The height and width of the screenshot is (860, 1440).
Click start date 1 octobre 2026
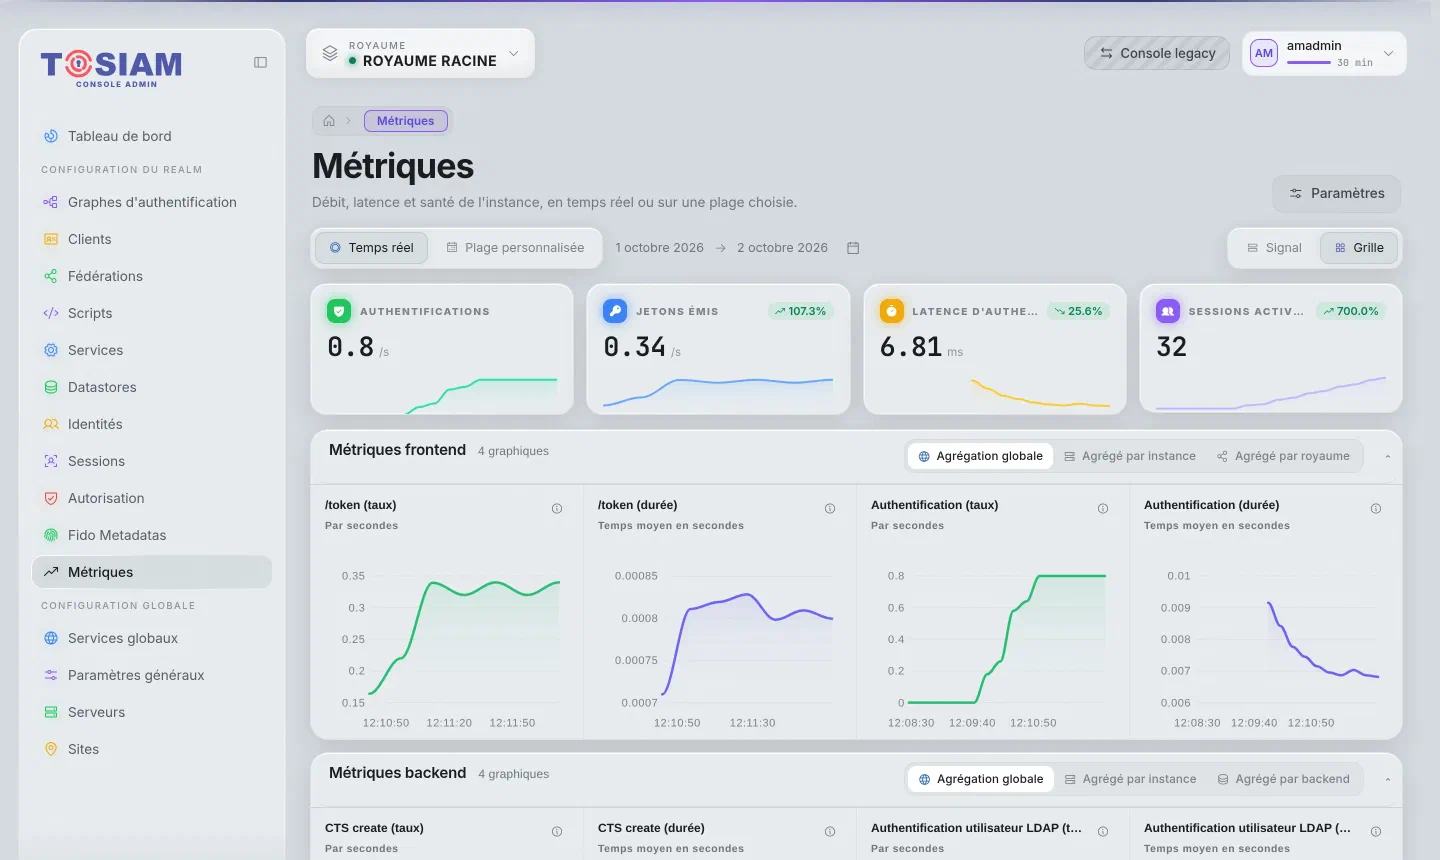coord(659,248)
